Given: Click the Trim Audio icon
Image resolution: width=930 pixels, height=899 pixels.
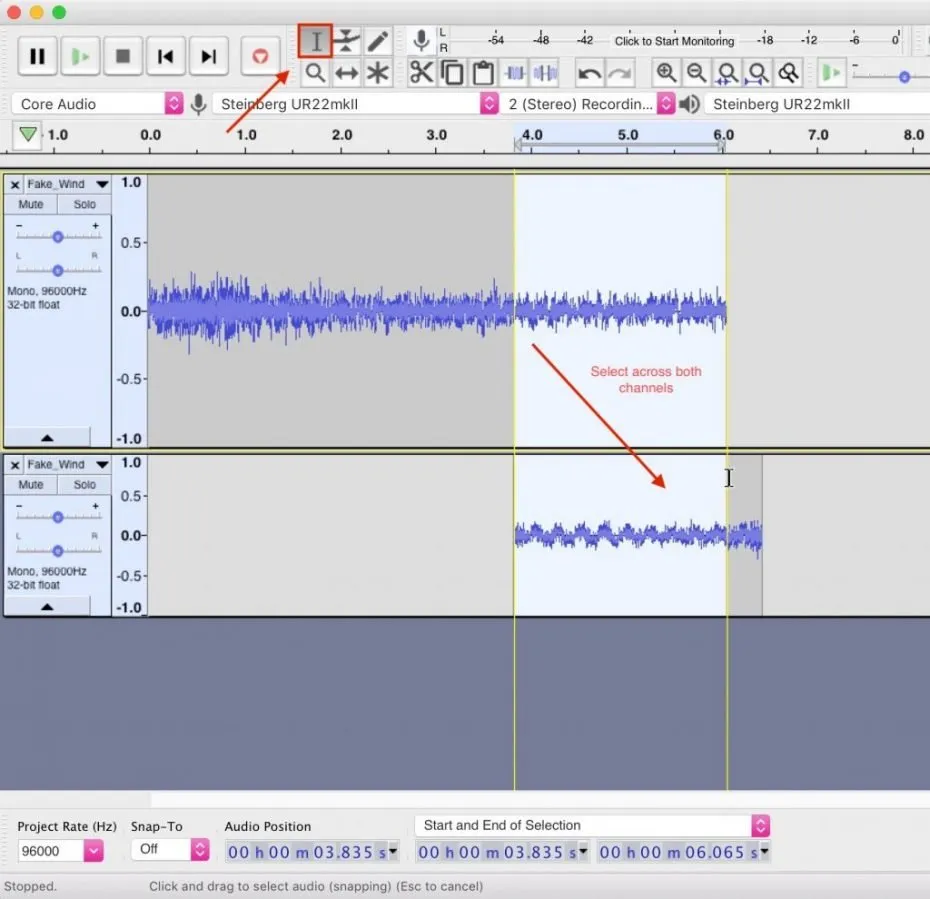Looking at the screenshot, I should (514, 72).
